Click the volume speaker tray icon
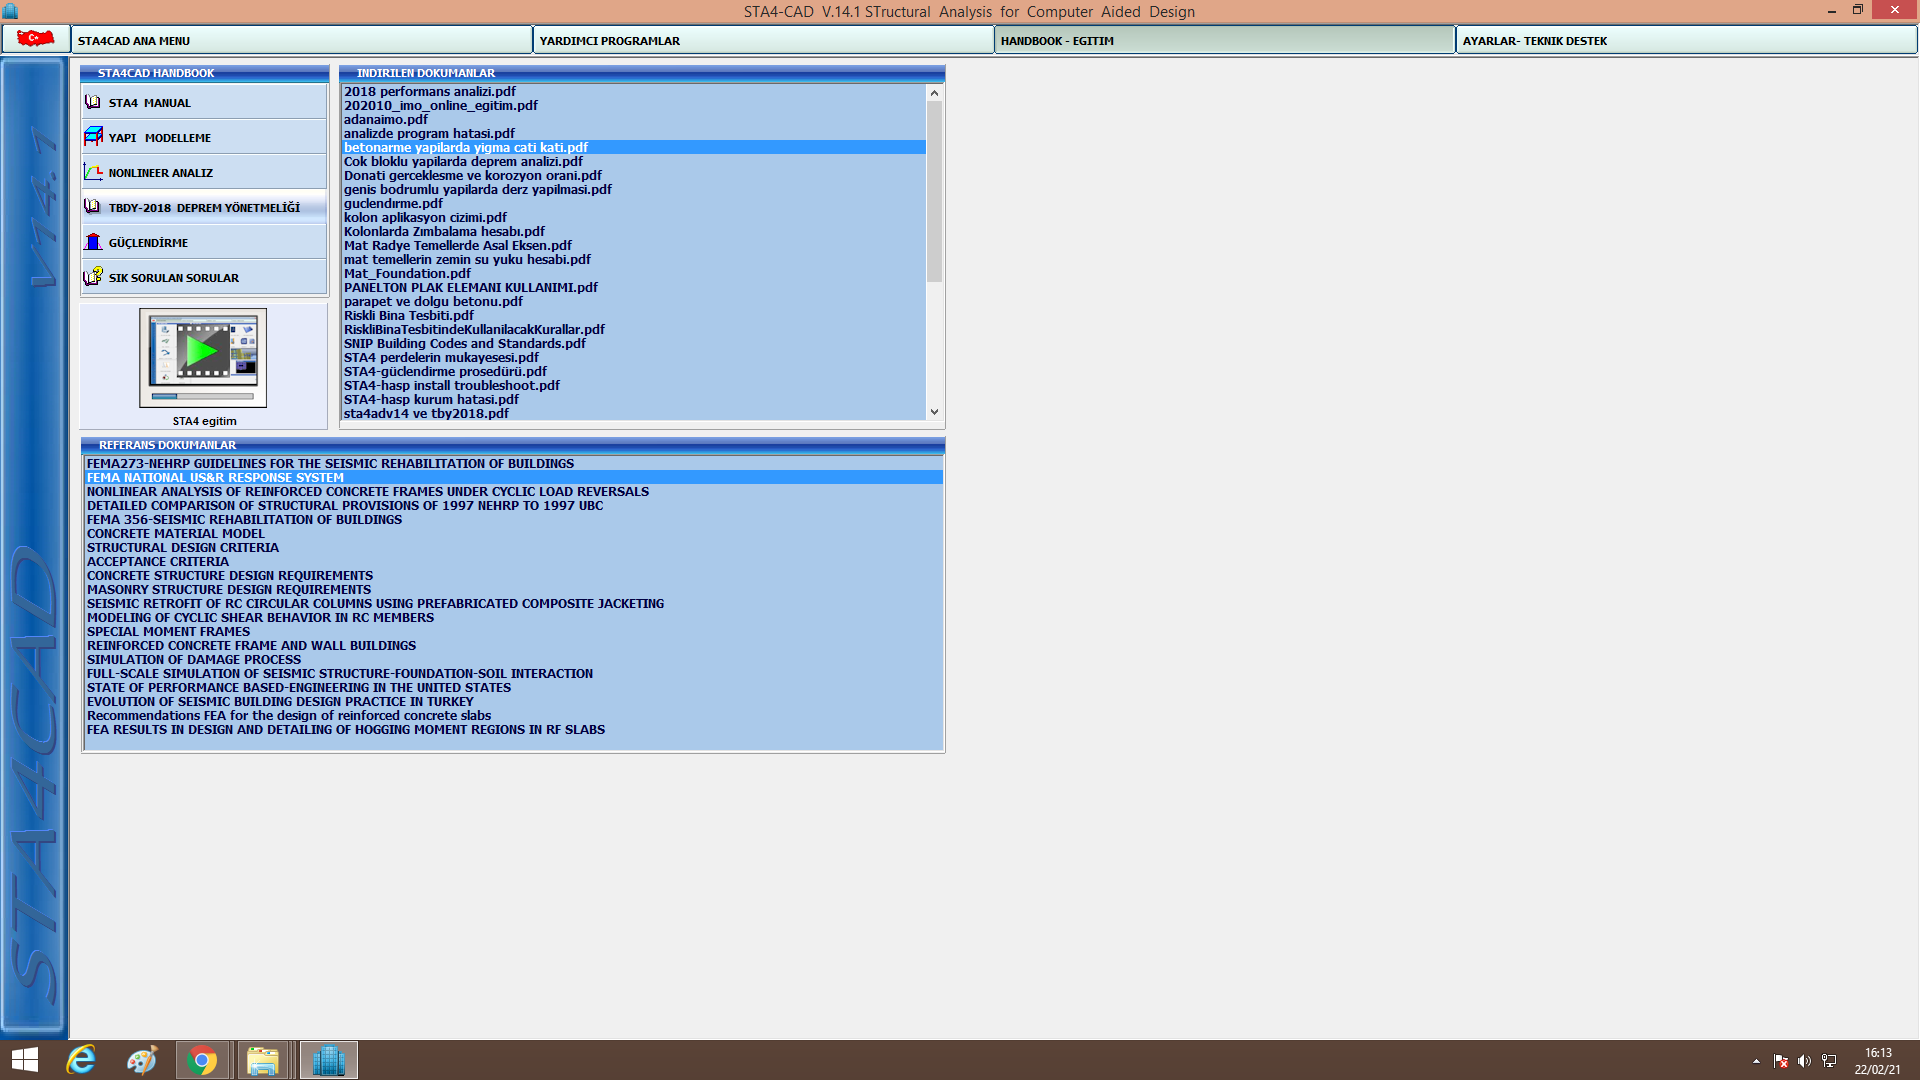This screenshot has width=1920, height=1080. [1804, 1061]
